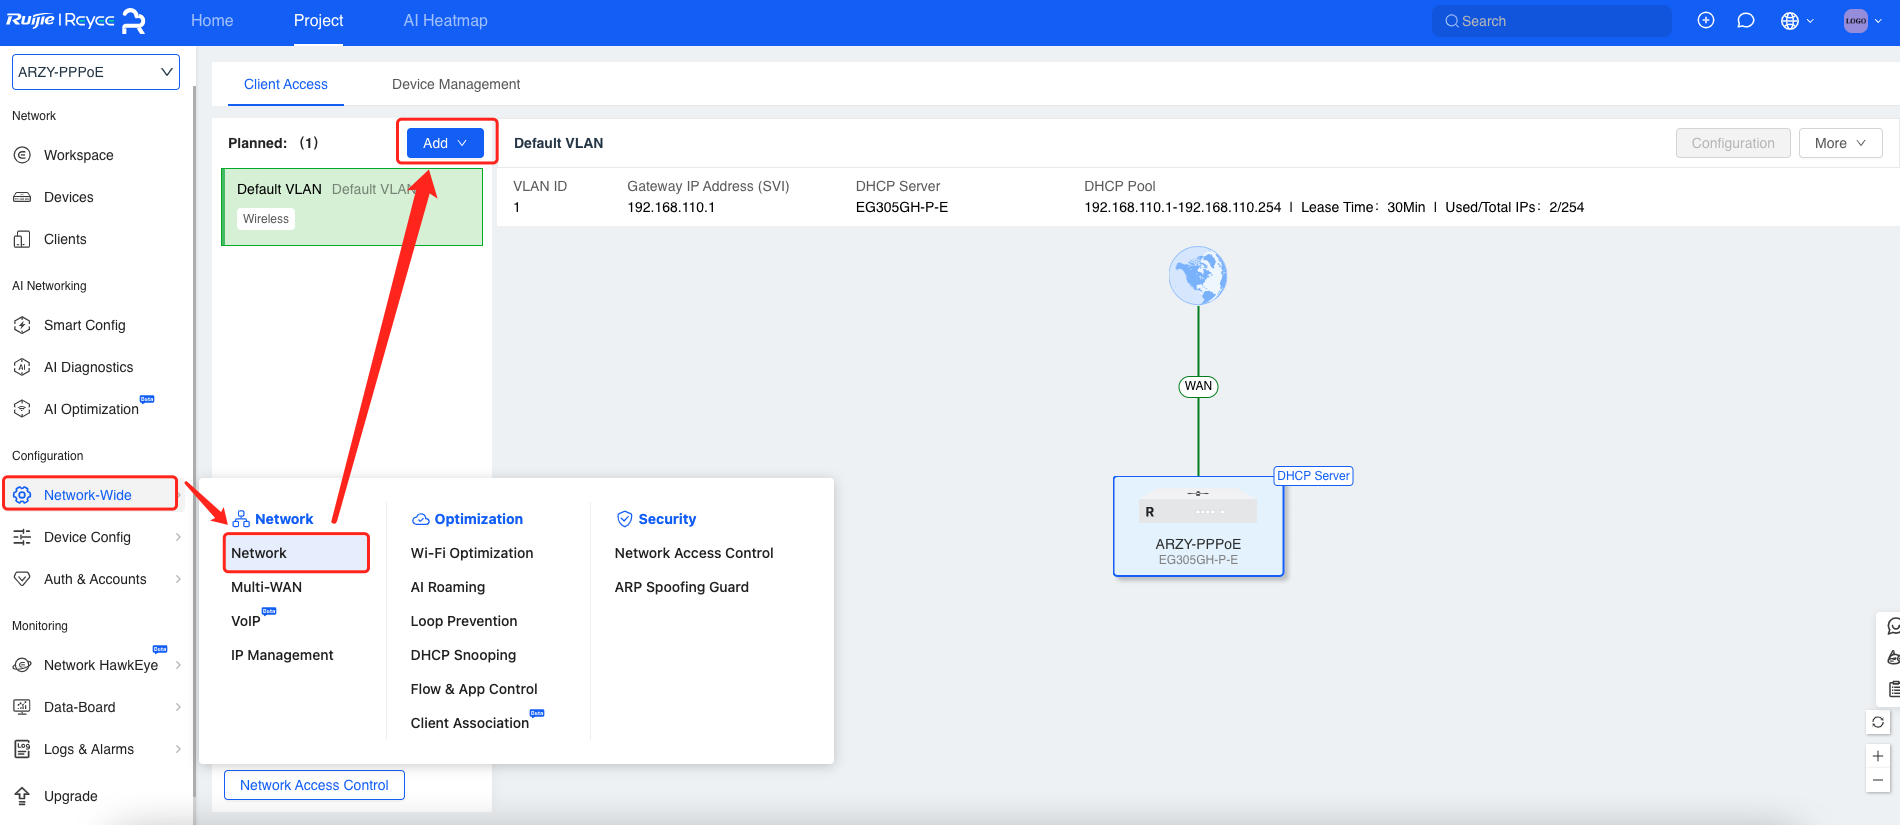Screen dimensions: 1900x825
Task: Click the Auth & Accounts shield icon
Action: (22, 579)
